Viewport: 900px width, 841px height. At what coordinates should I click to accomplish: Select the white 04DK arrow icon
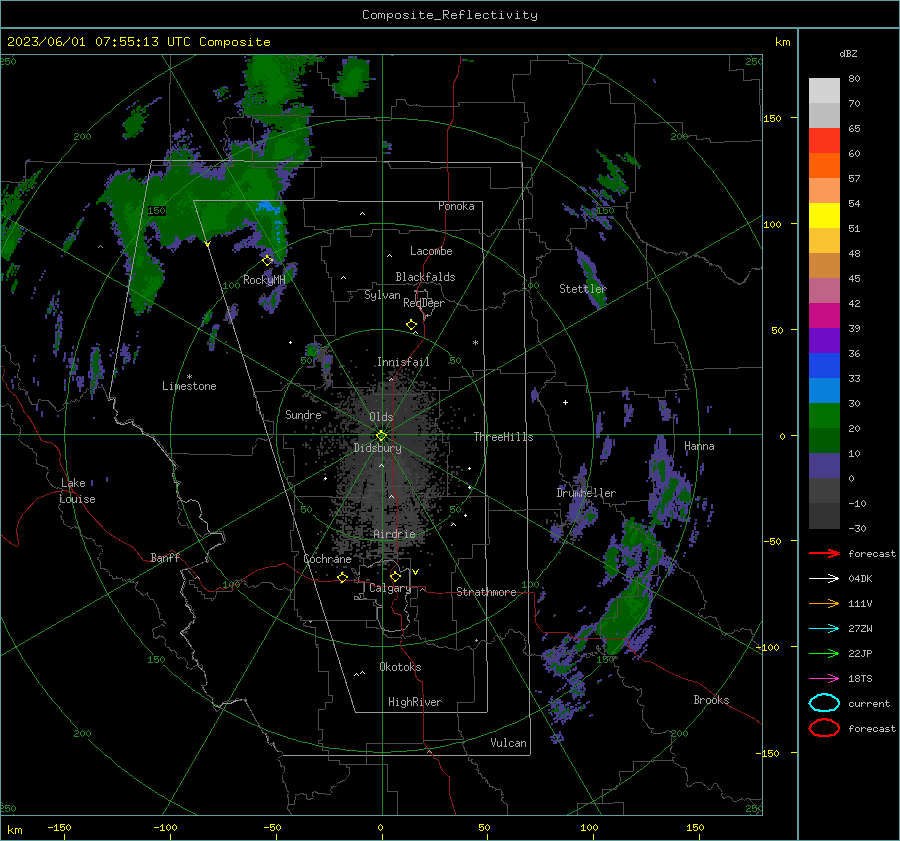click(824, 579)
